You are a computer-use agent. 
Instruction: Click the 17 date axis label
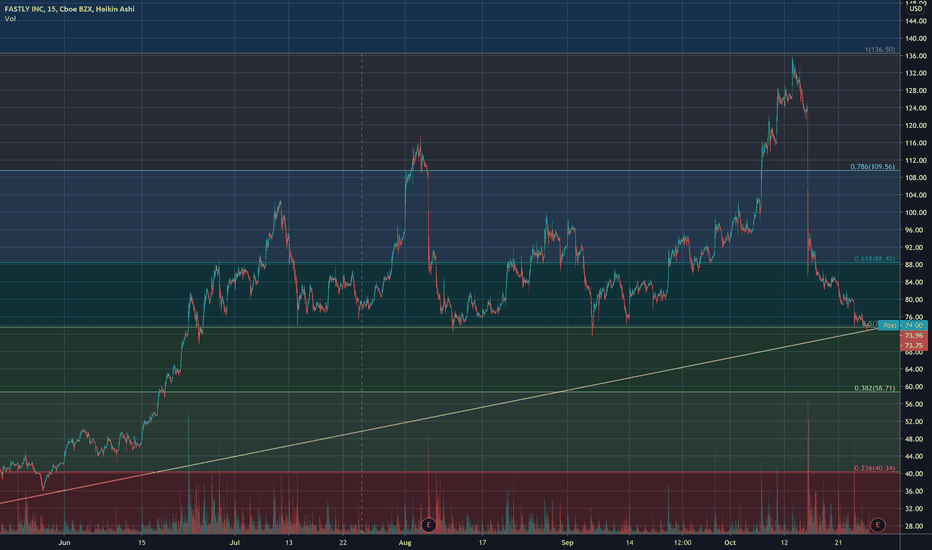point(482,542)
